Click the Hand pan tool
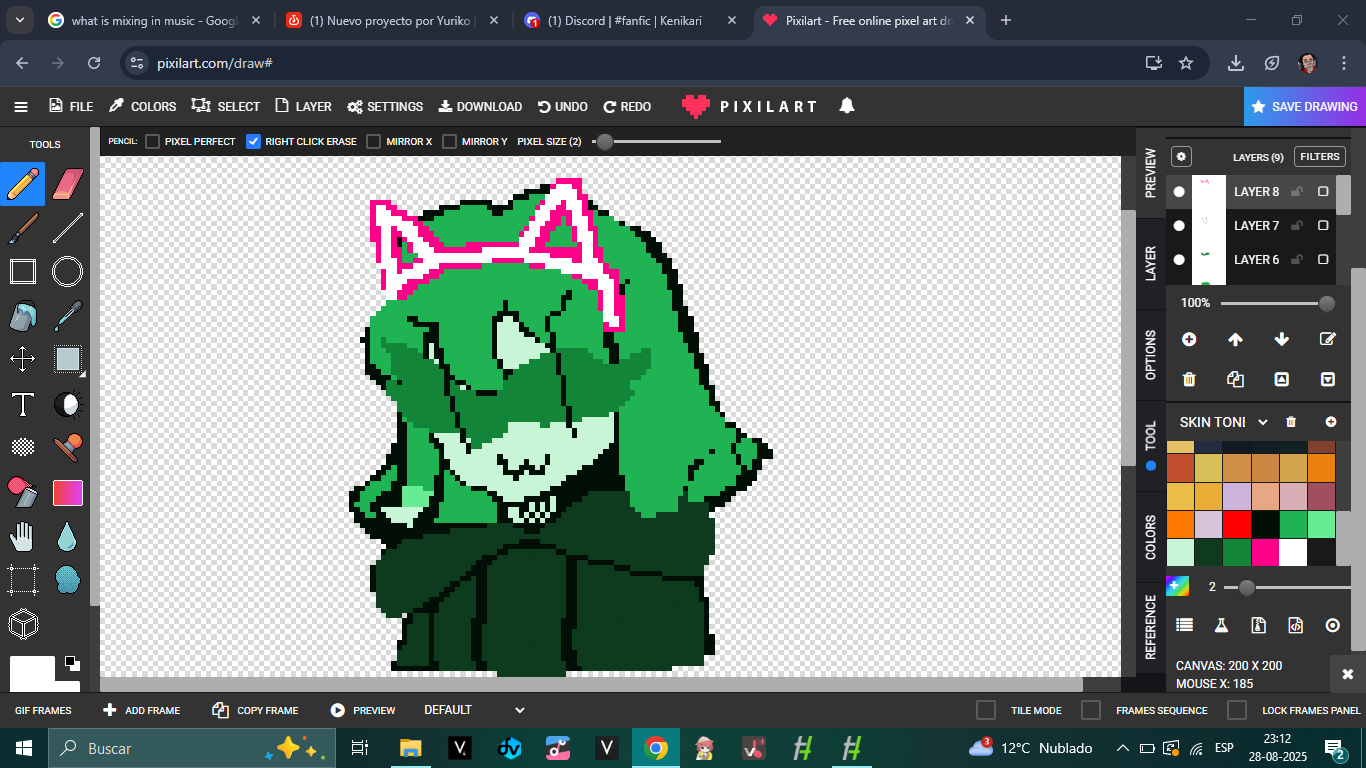The height and width of the screenshot is (768, 1366). point(23,537)
